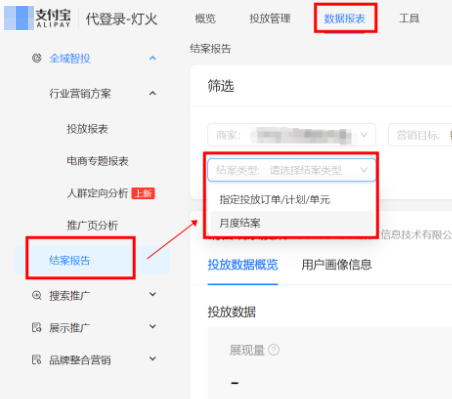Open the 商家 merchant dropdown
Viewport: 452px width, 399px height.
tap(292, 135)
